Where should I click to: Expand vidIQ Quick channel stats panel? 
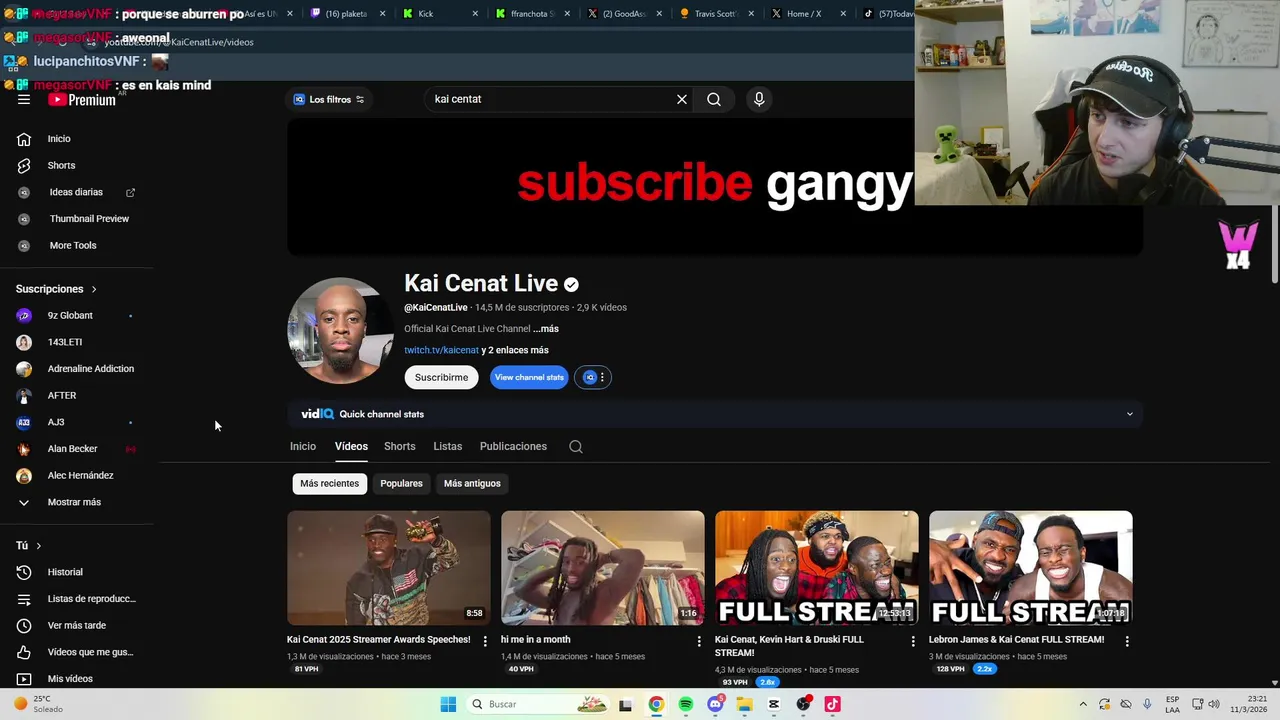click(x=1130, y=414)
